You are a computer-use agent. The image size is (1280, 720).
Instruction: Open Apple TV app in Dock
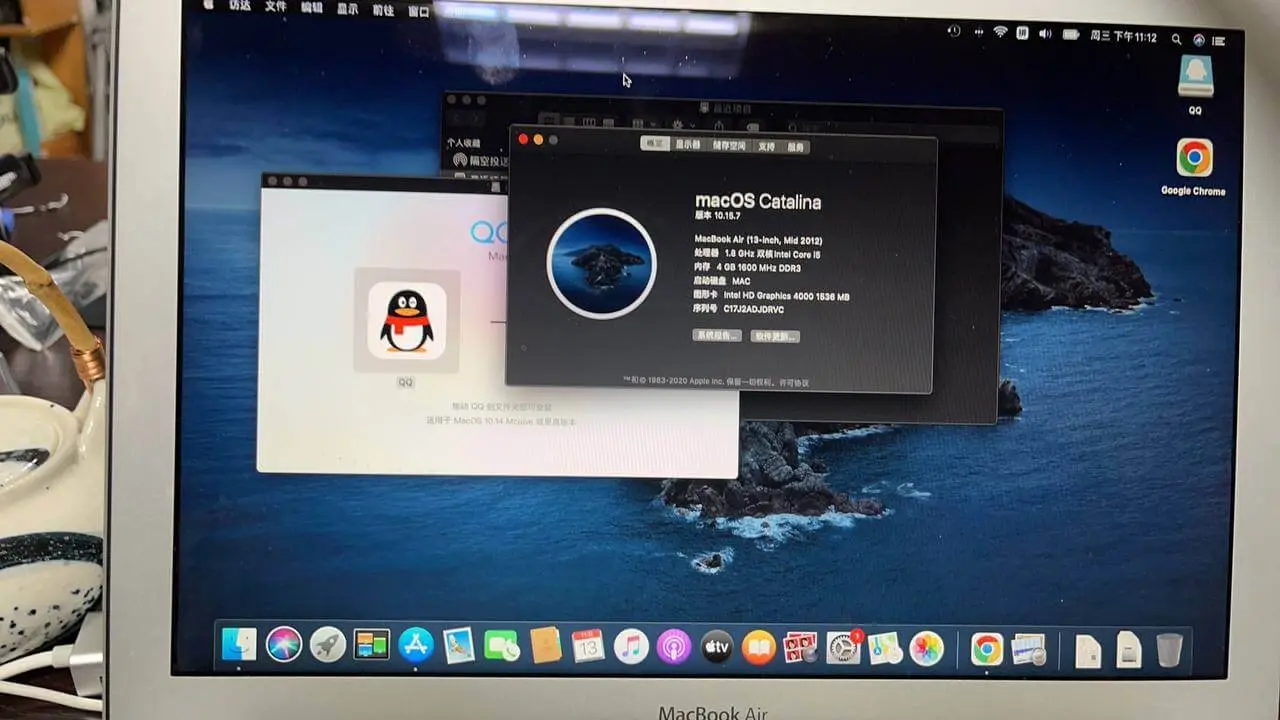click(x=717, y=648)
